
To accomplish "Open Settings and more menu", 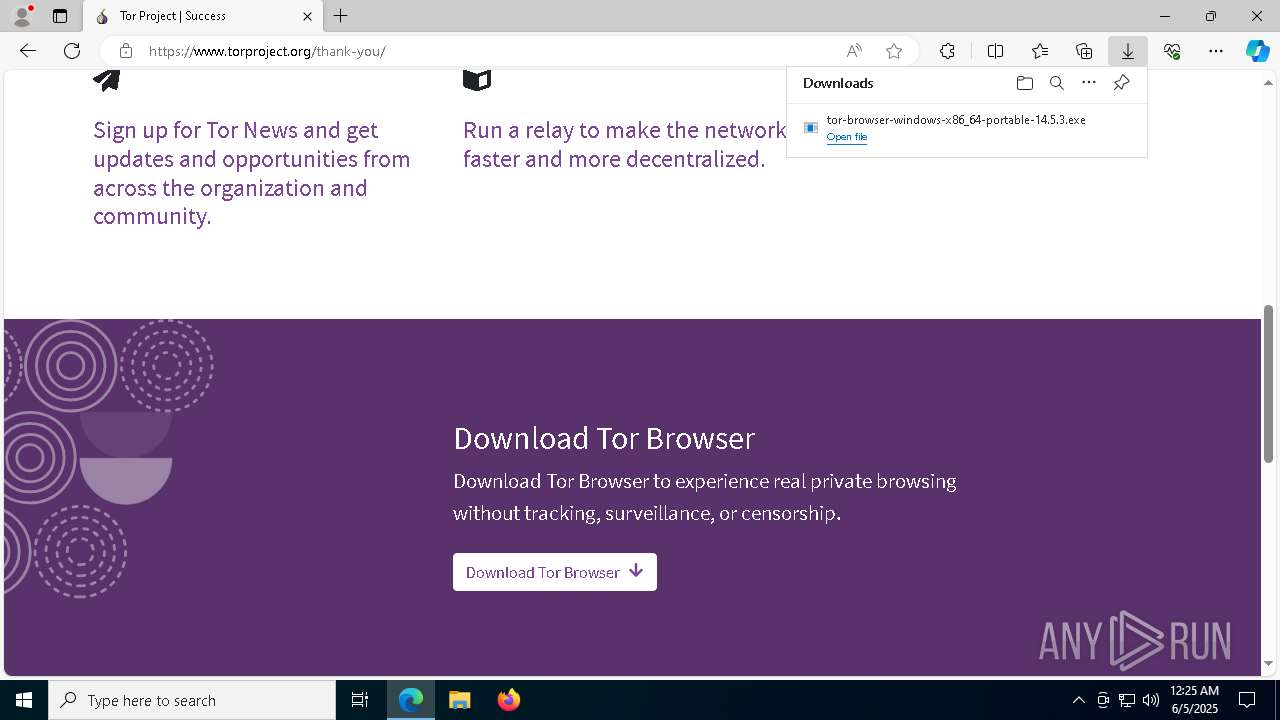I will (1216, 51).
